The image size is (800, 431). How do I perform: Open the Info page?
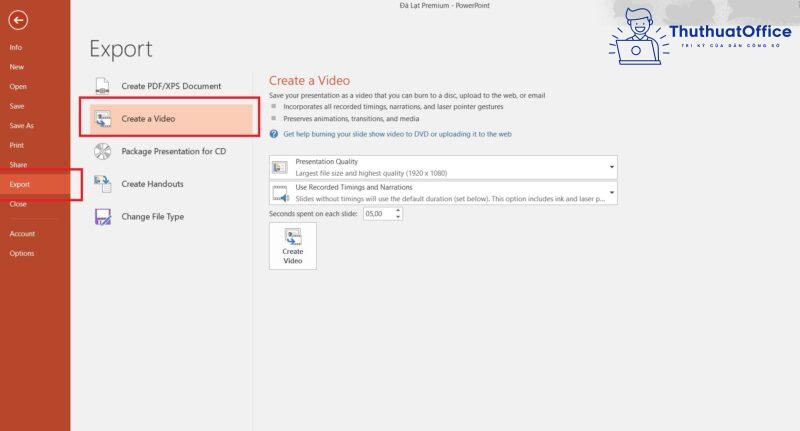16,47
